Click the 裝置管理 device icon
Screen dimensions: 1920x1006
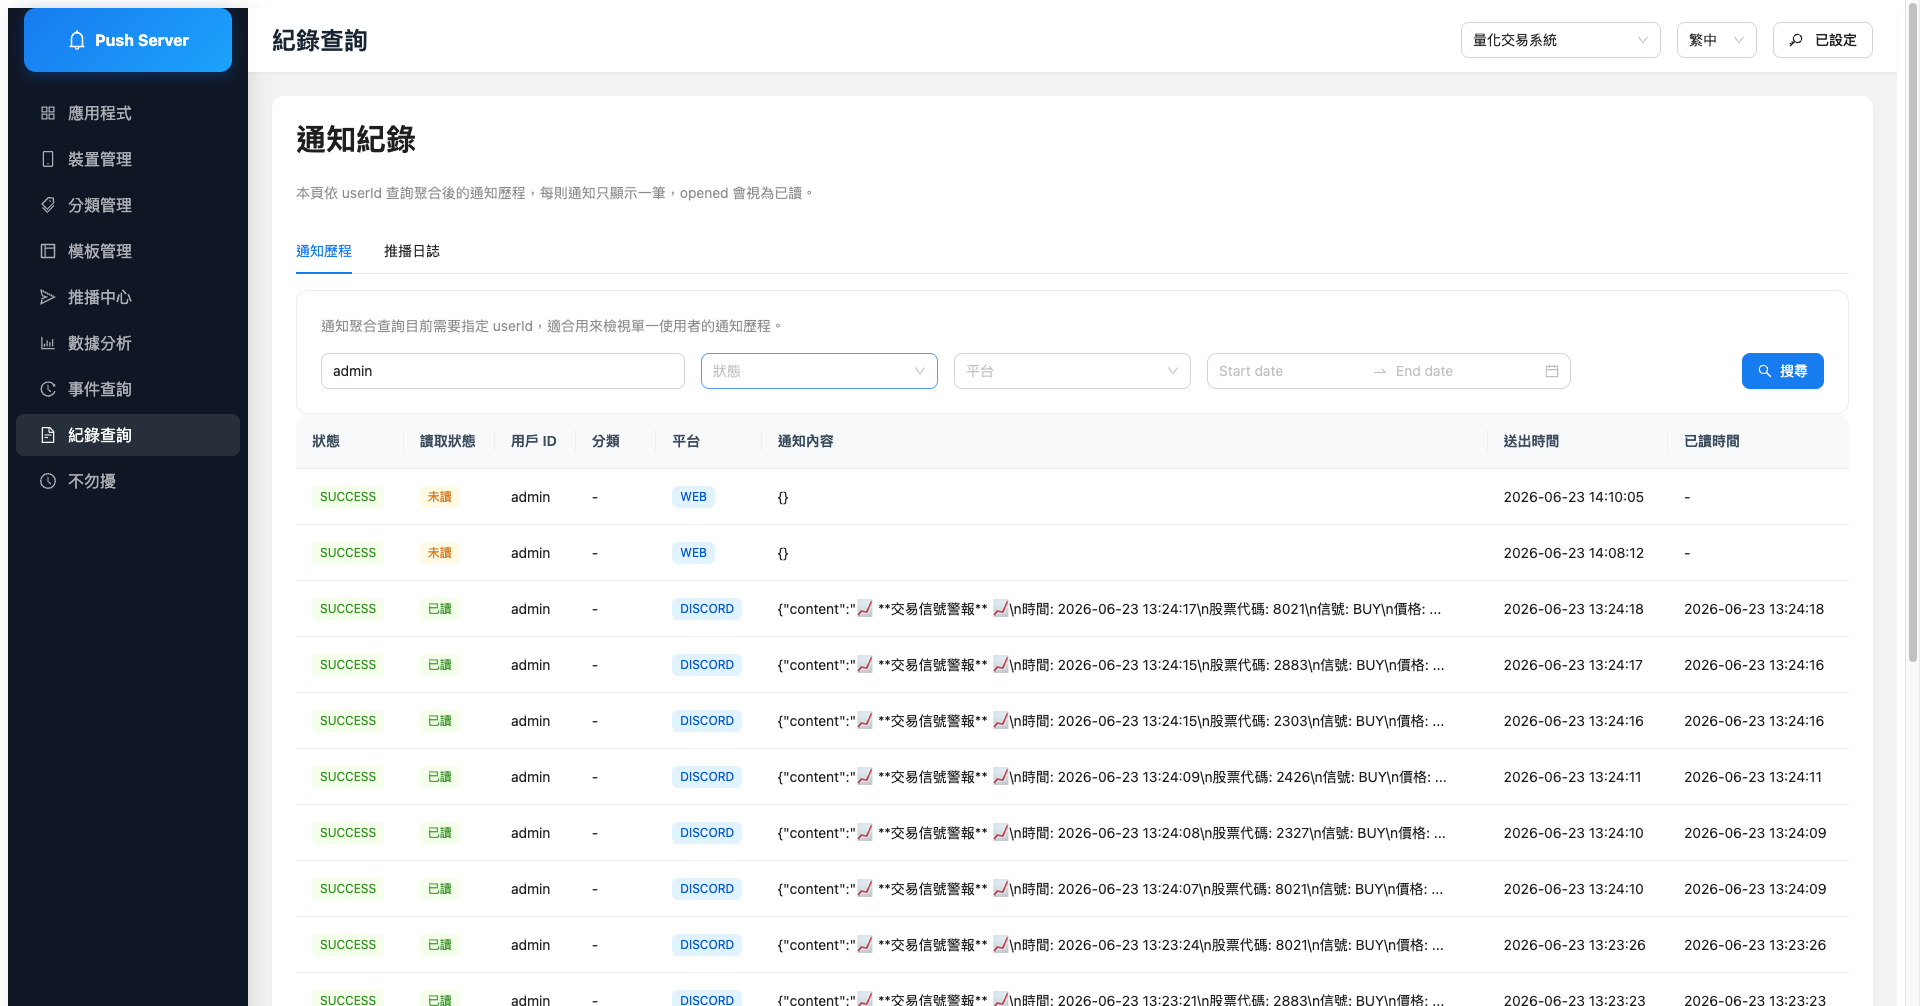[x=47, y=159]
